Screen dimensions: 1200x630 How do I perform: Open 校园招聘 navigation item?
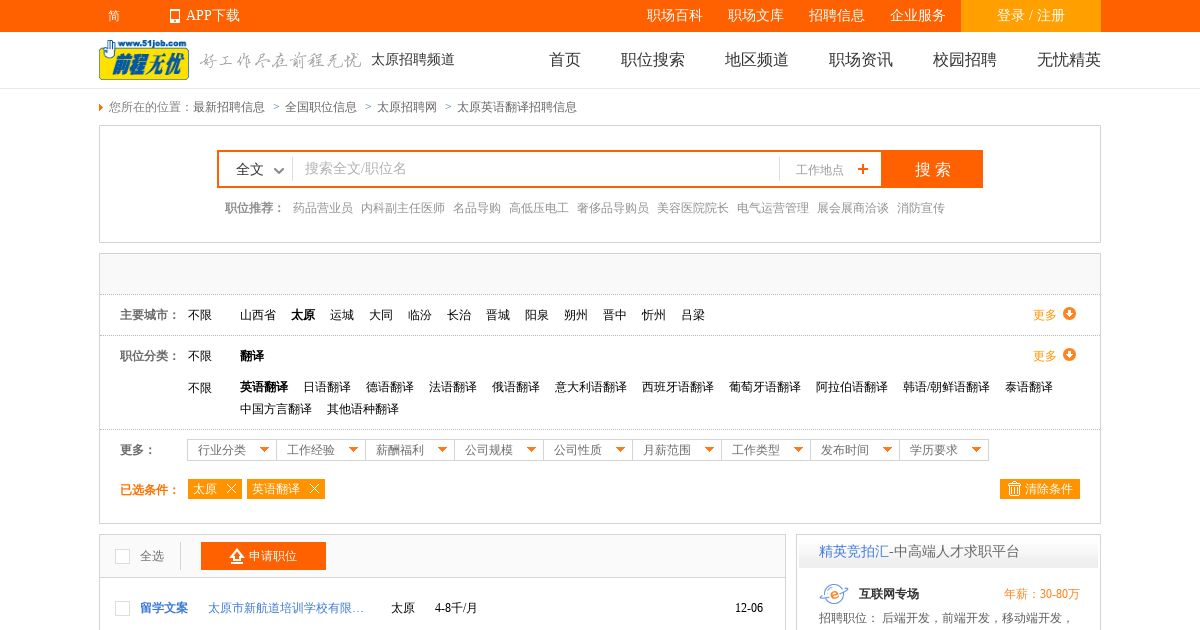point(965,60)
